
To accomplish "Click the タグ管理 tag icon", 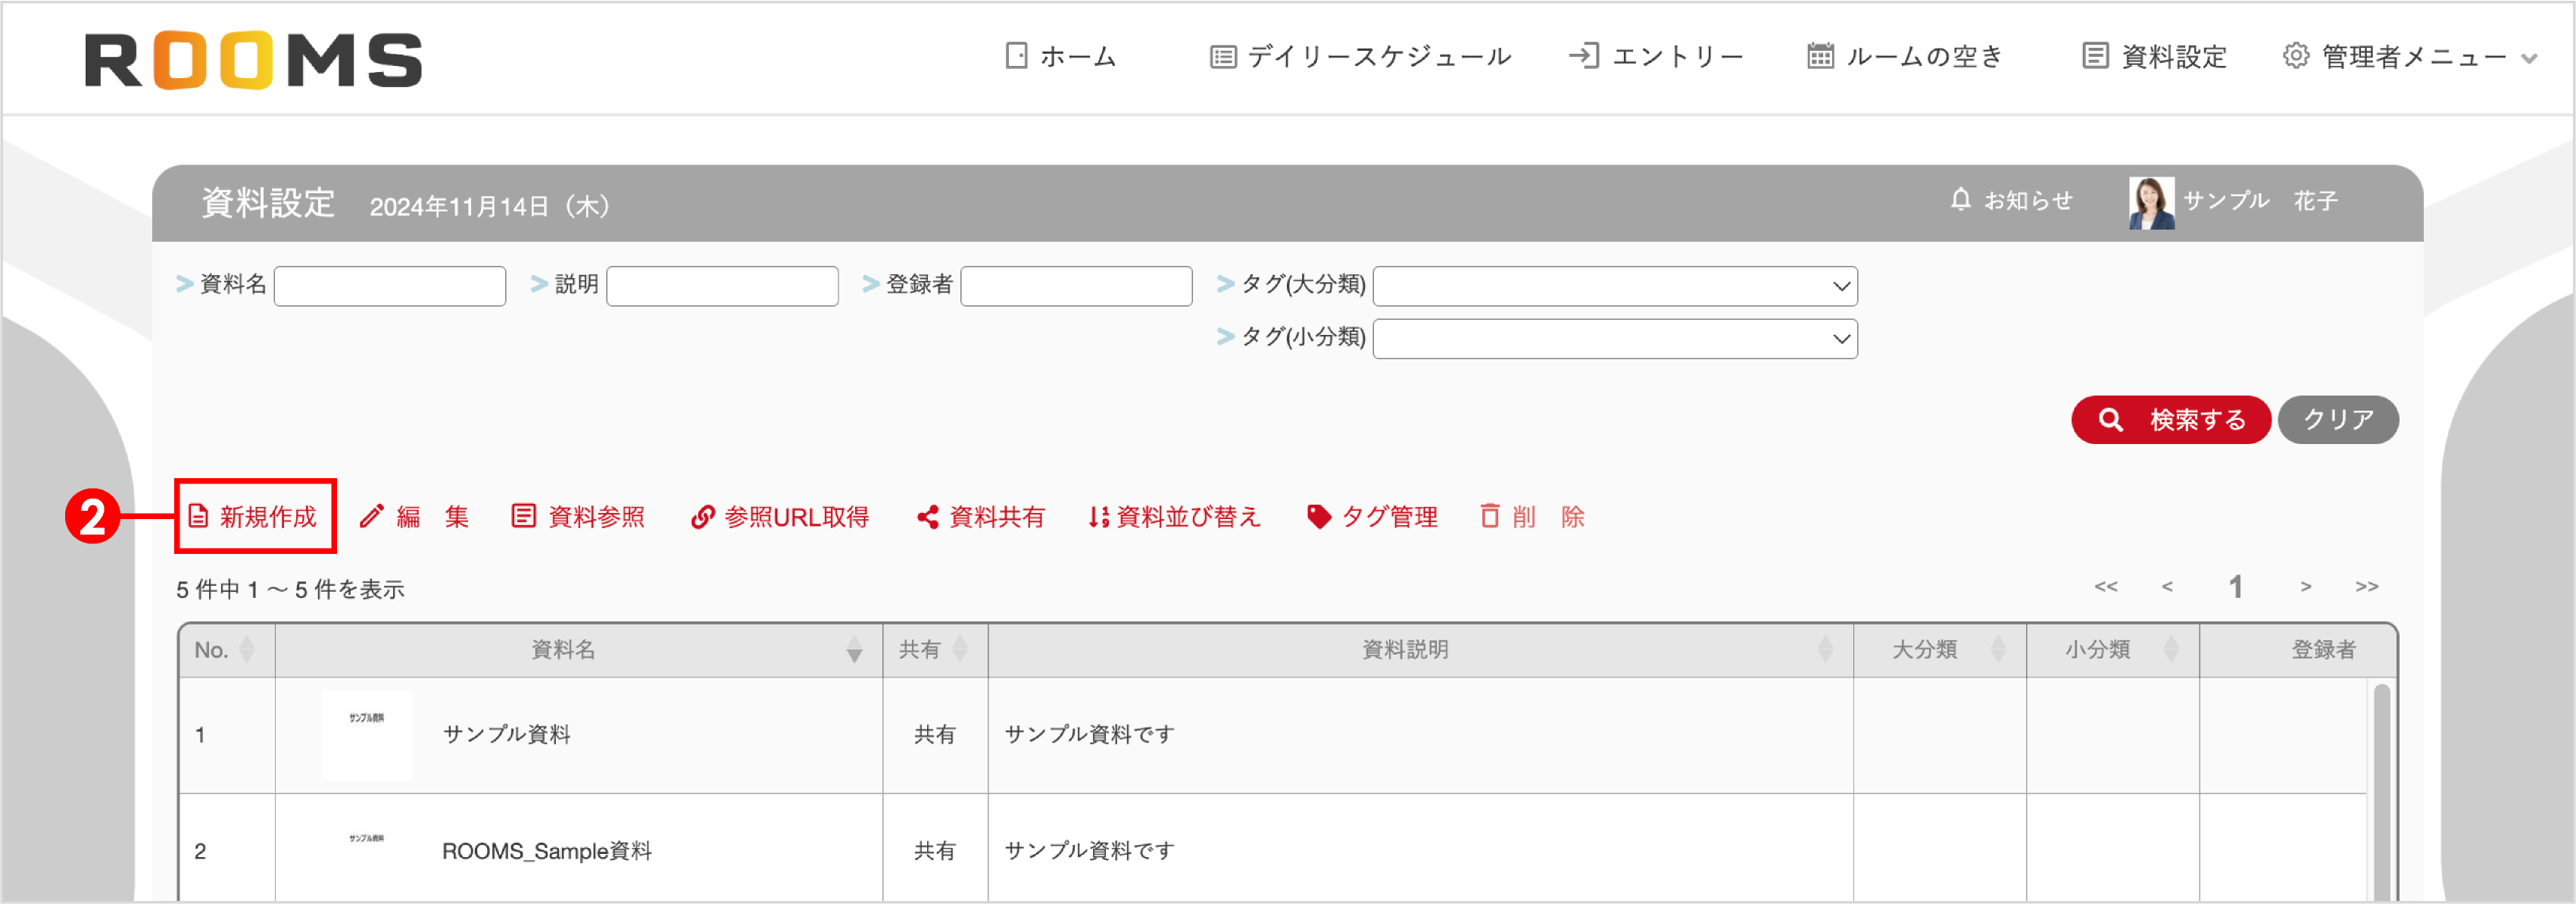I will click(1319, 516).
